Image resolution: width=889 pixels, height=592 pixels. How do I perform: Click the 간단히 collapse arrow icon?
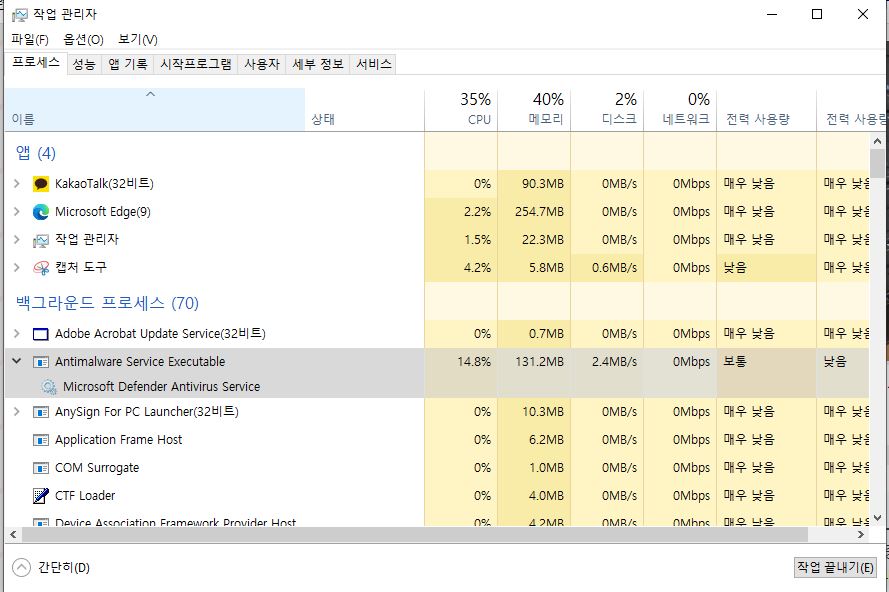click(x=22, y=568)
